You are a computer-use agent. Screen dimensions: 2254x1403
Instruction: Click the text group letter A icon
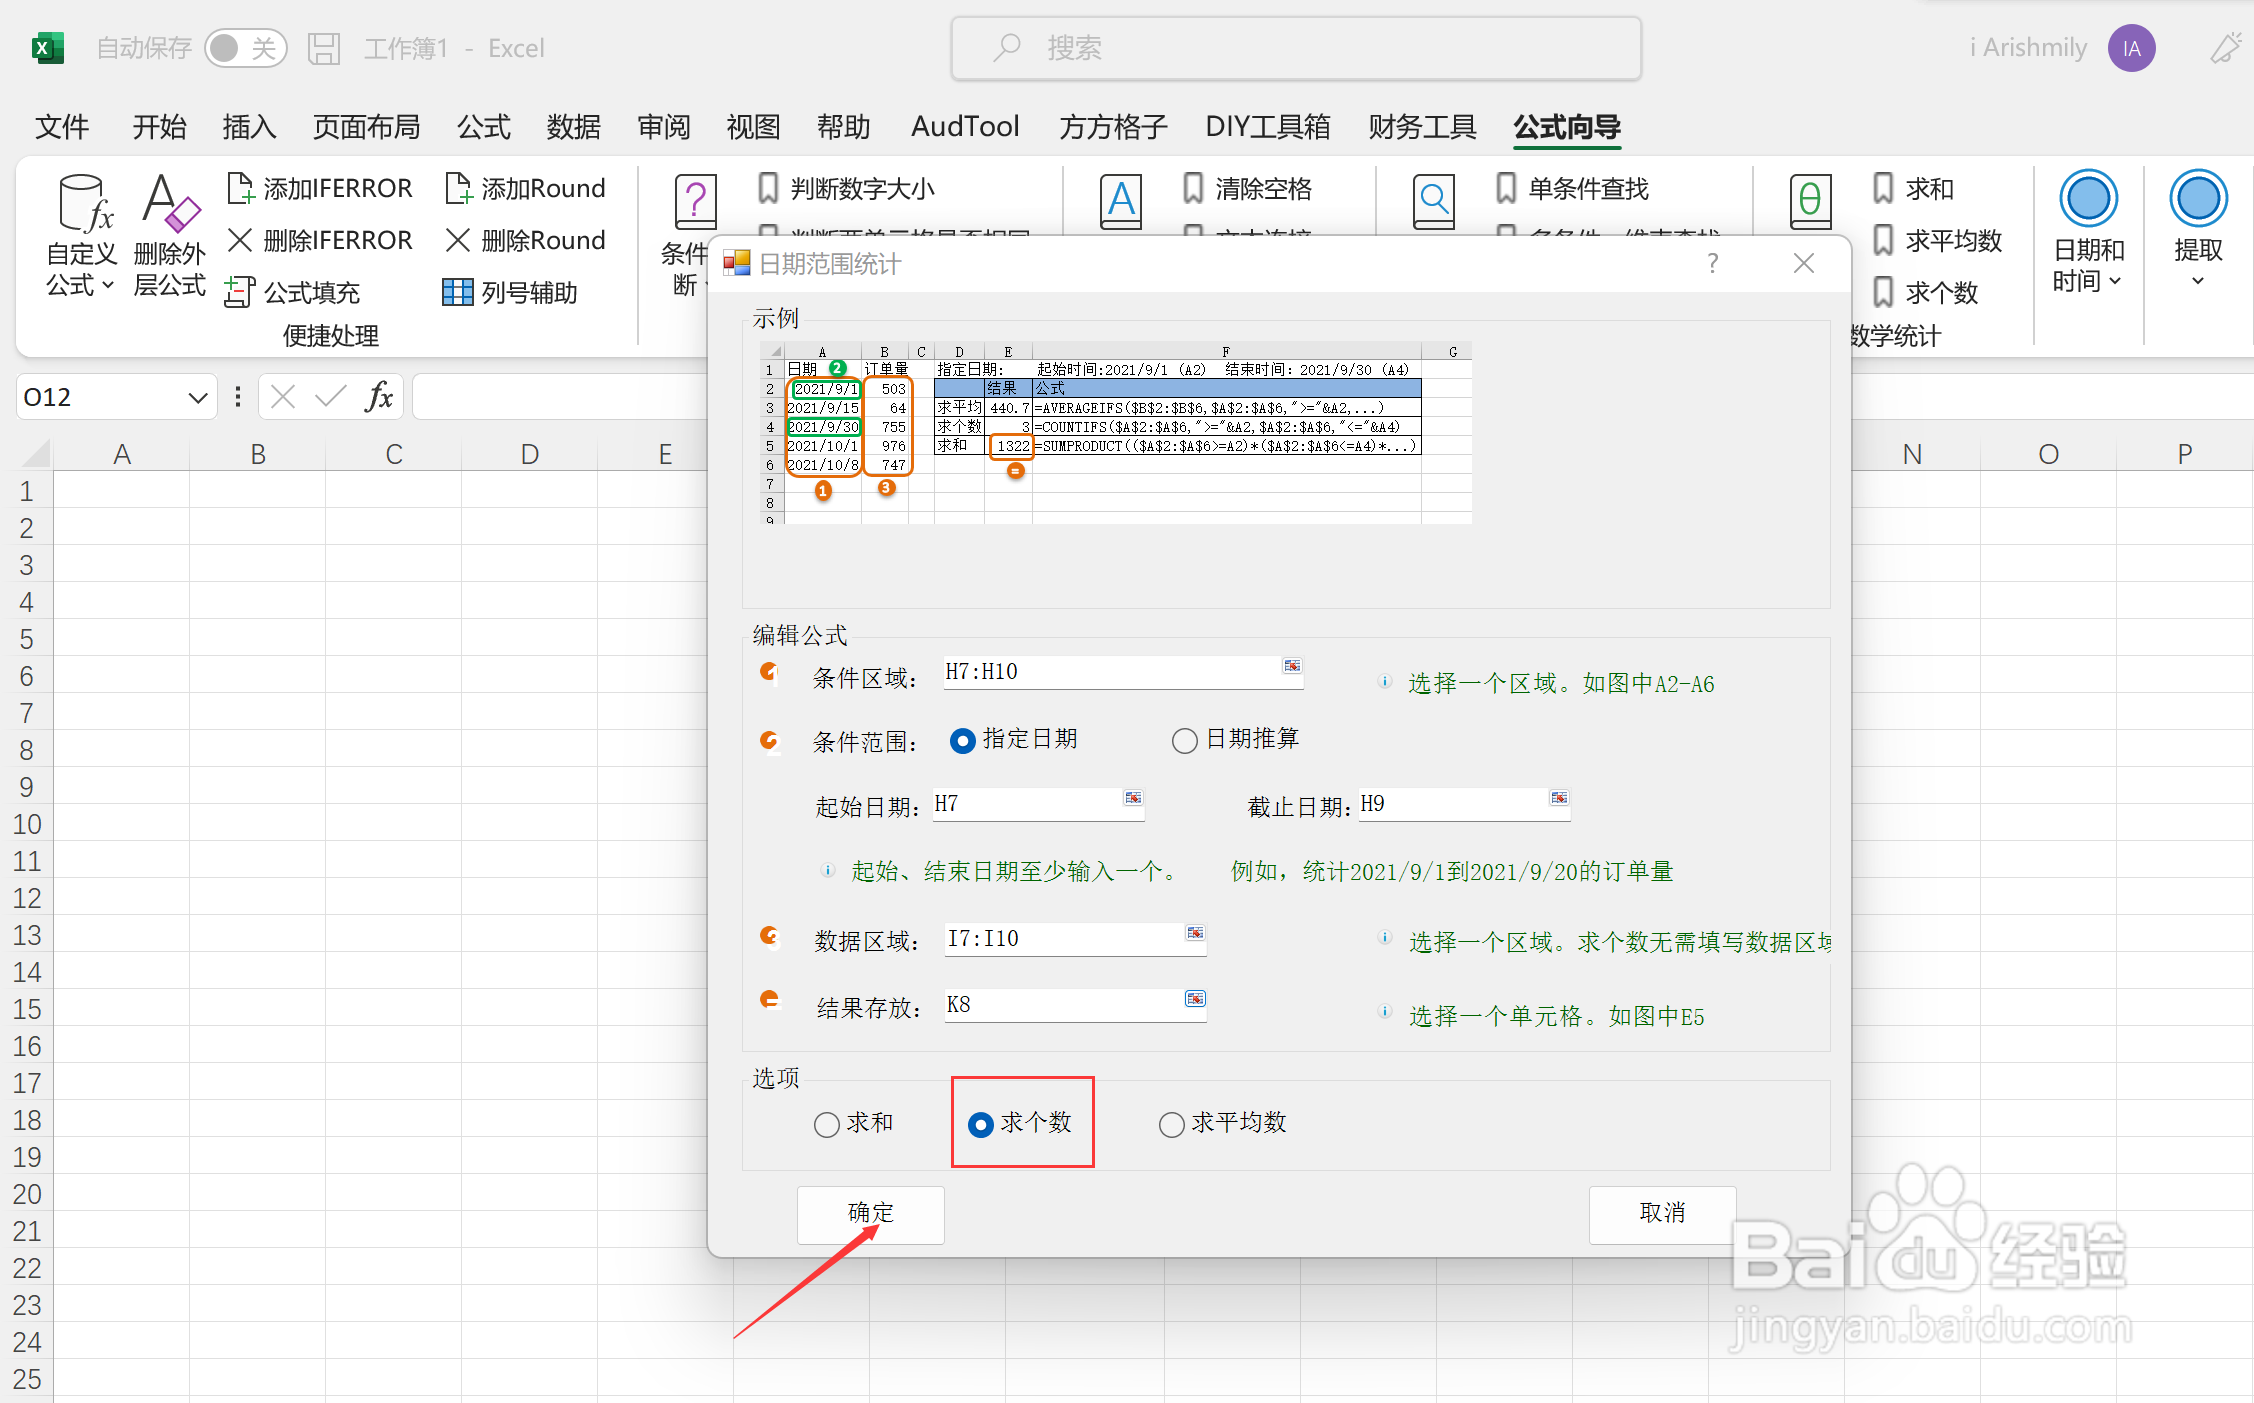click(1121, 201)
